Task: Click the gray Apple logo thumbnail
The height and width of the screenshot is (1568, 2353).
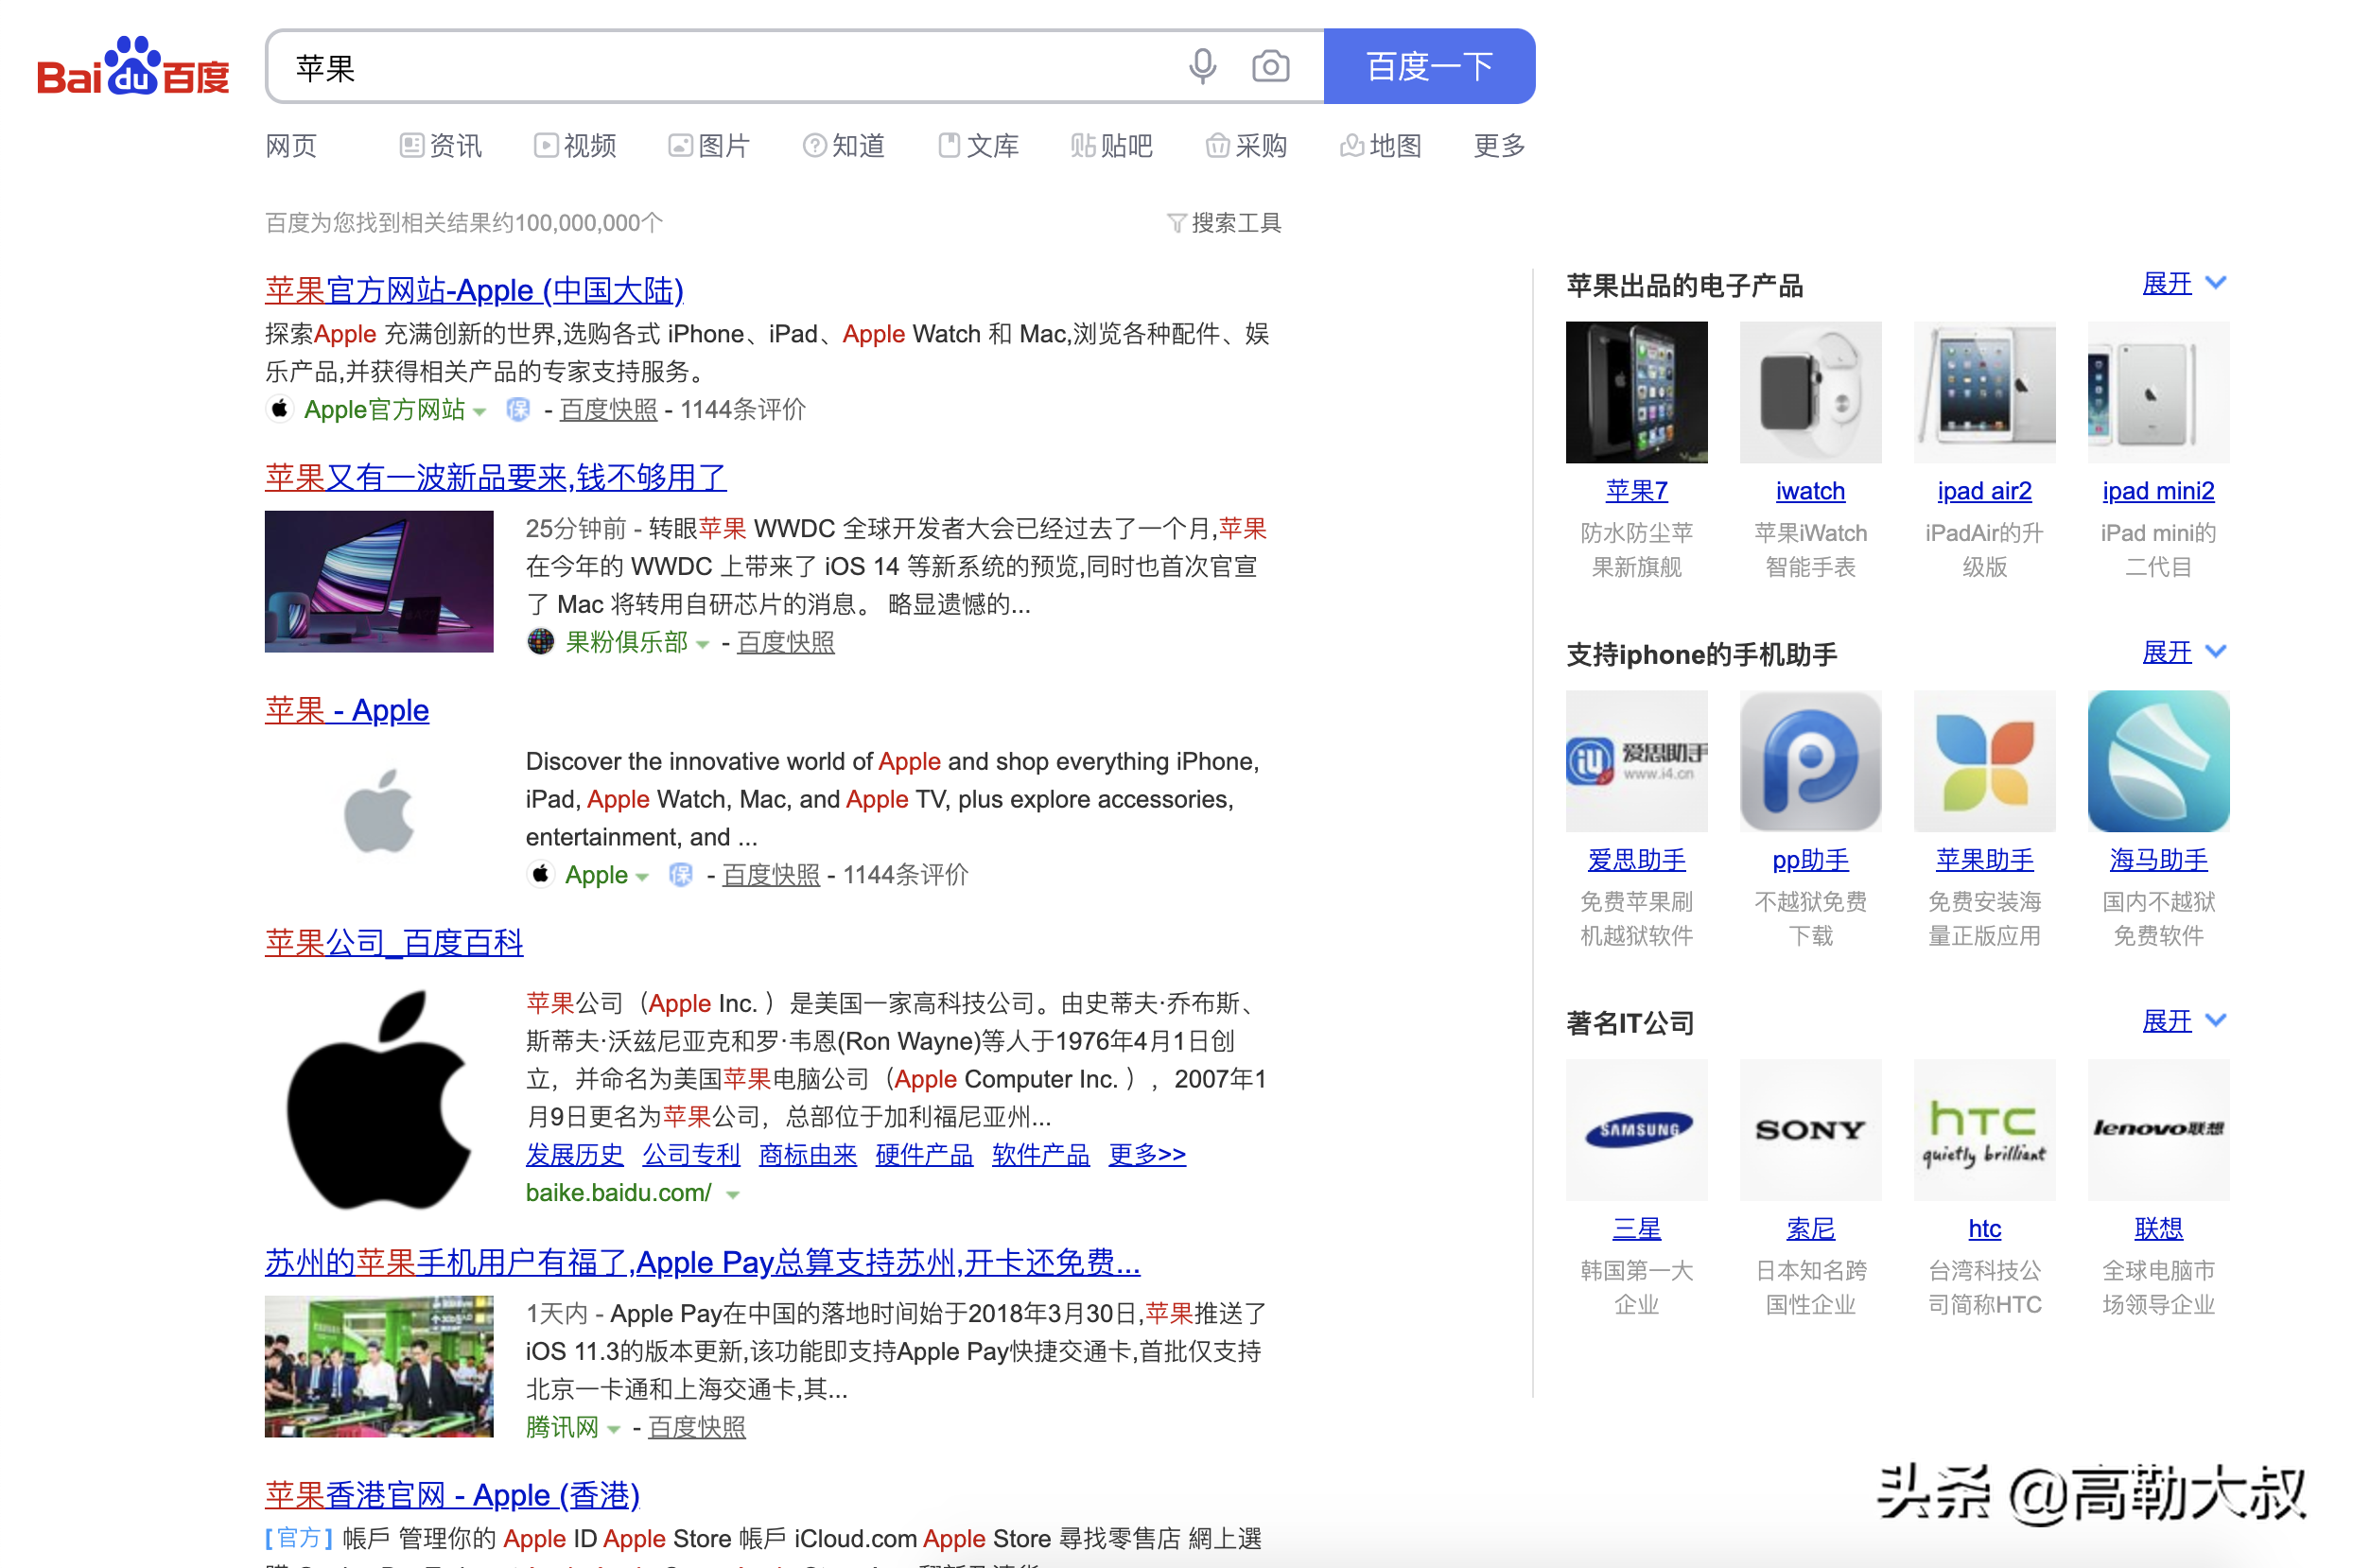Action: click(x=379, y=812)
